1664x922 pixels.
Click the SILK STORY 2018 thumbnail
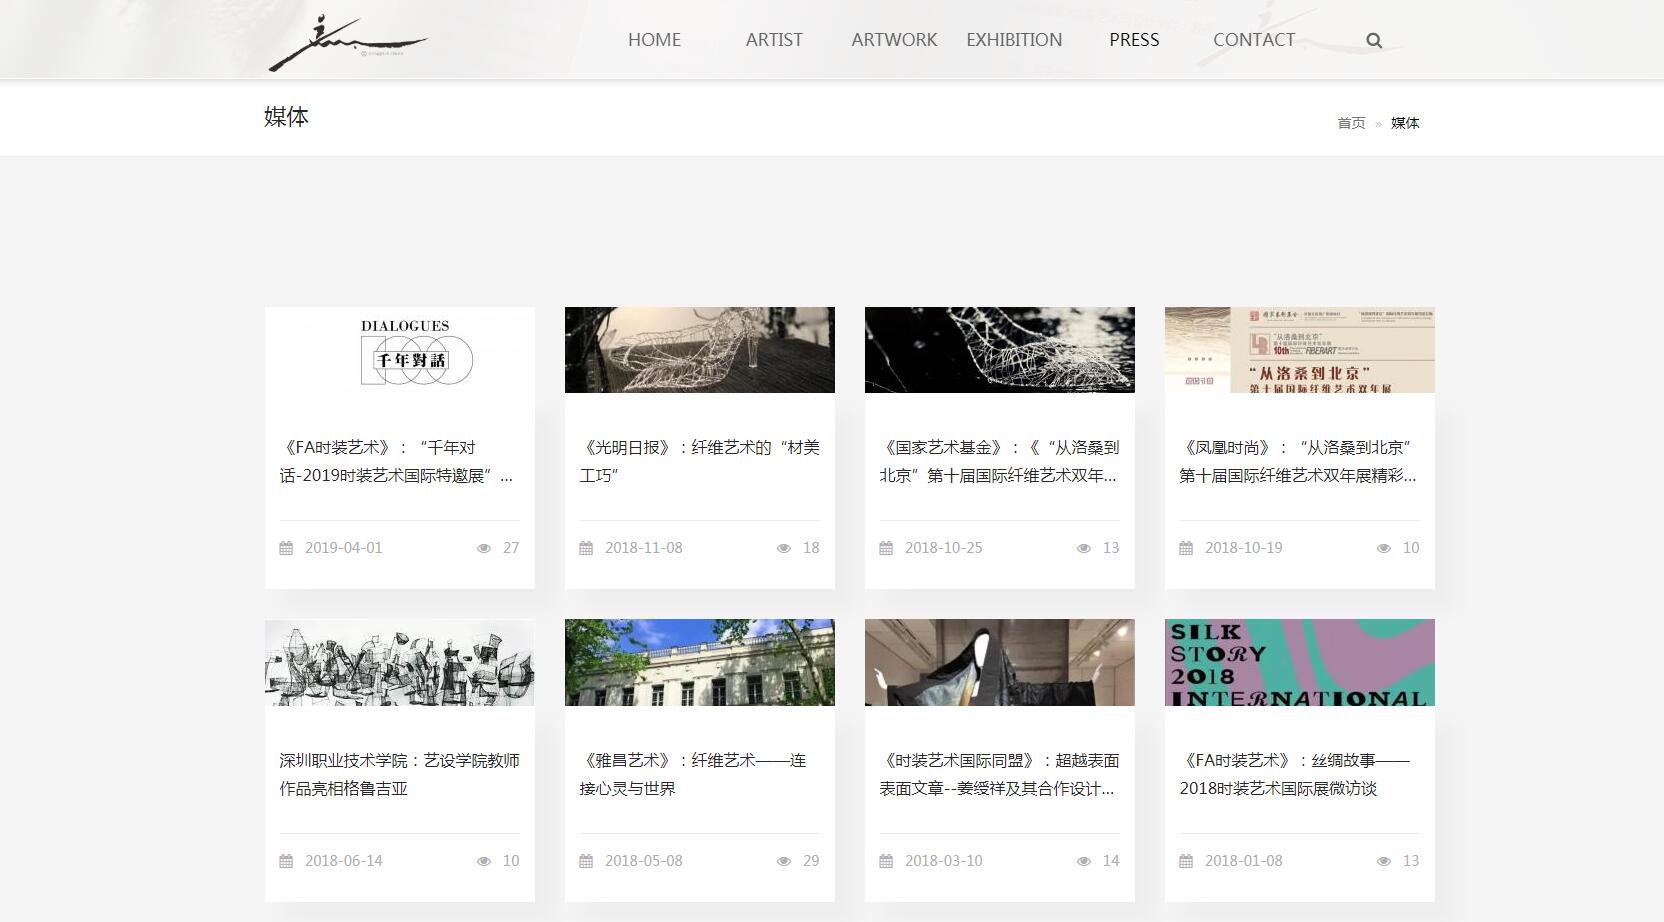point(1300,663)
